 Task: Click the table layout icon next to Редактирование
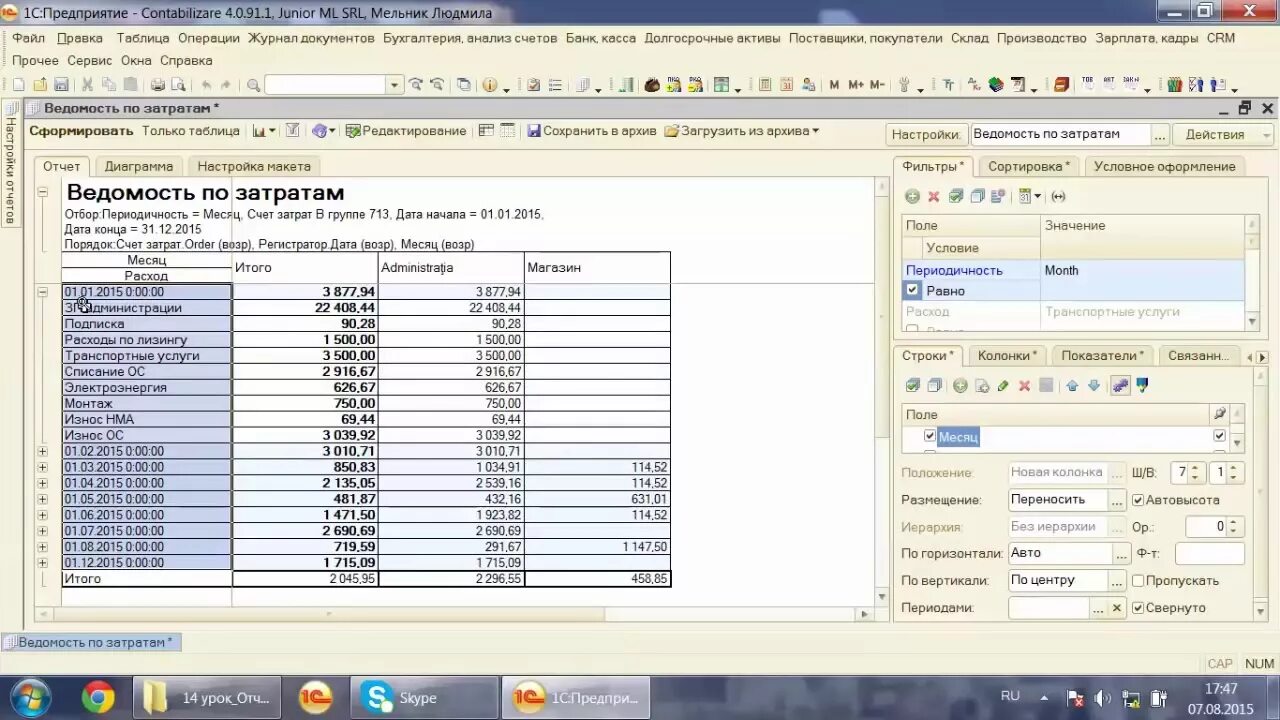(486, 131)
